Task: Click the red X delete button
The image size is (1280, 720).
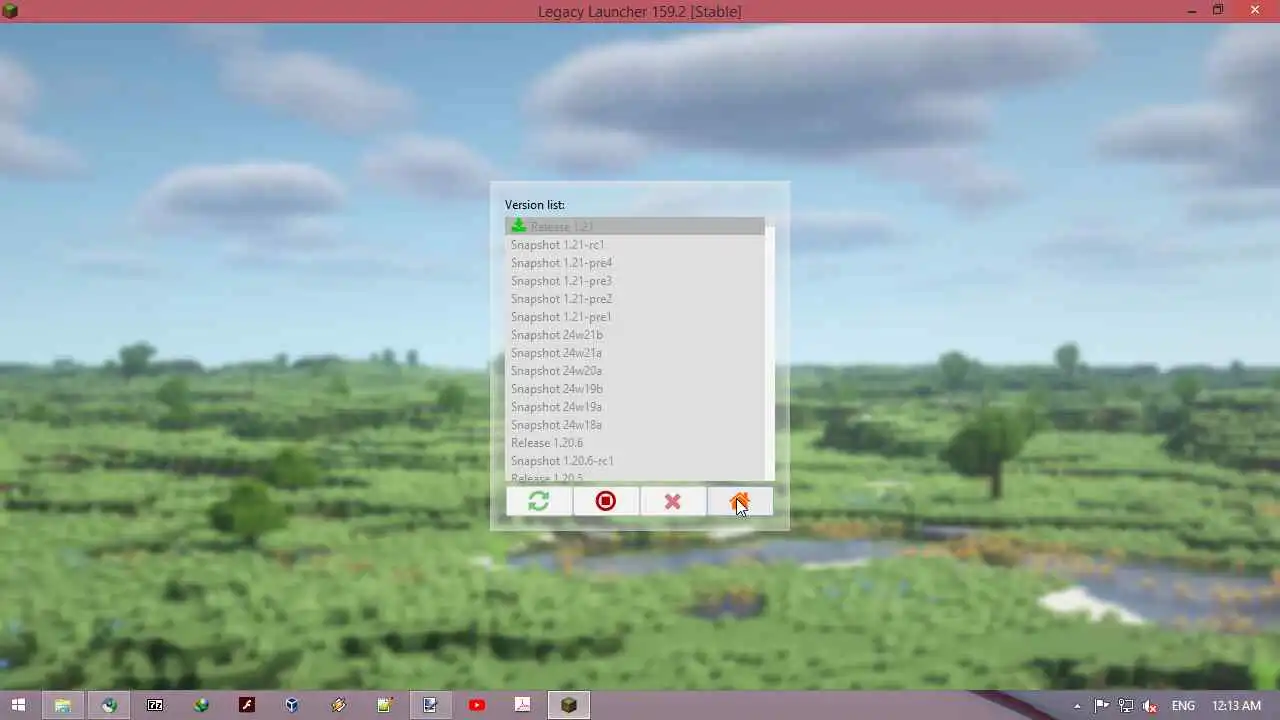Action: point(673,501)
